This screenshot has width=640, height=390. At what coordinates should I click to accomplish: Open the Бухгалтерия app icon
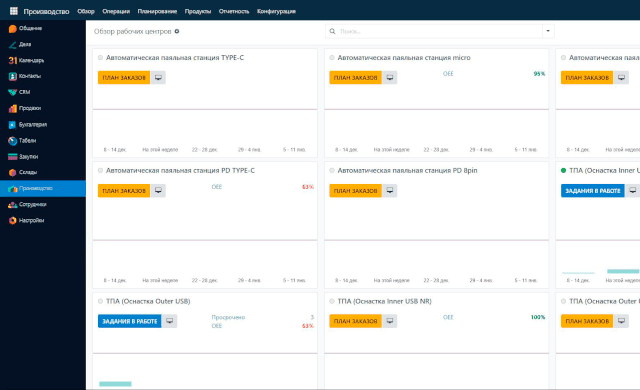(13, 124)
